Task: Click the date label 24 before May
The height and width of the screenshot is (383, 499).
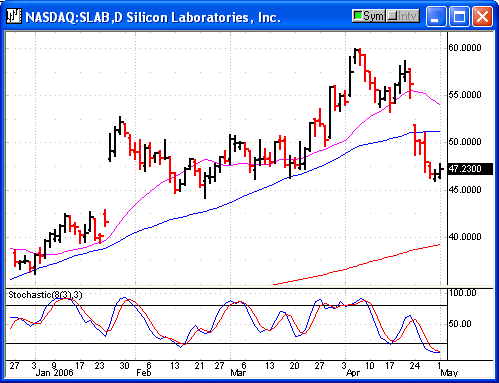Action: (x=414, y=366)
